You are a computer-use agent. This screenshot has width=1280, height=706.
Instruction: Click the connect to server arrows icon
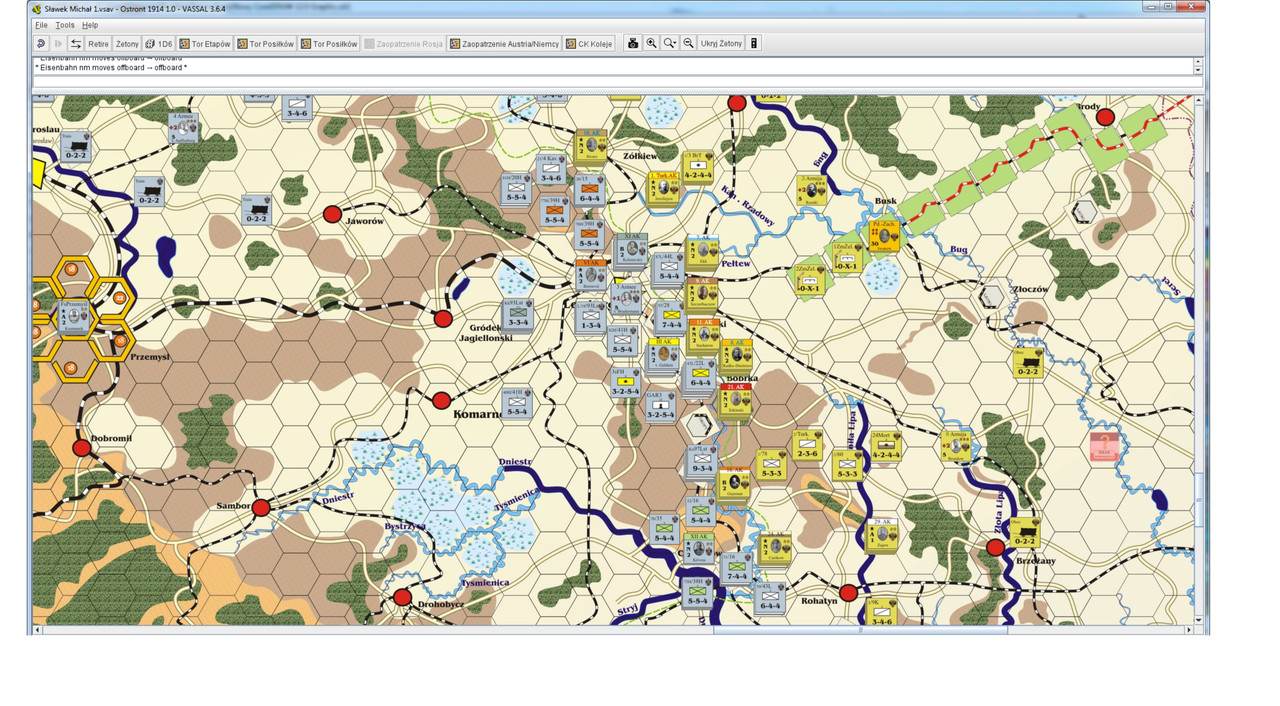tap(75, 44)
